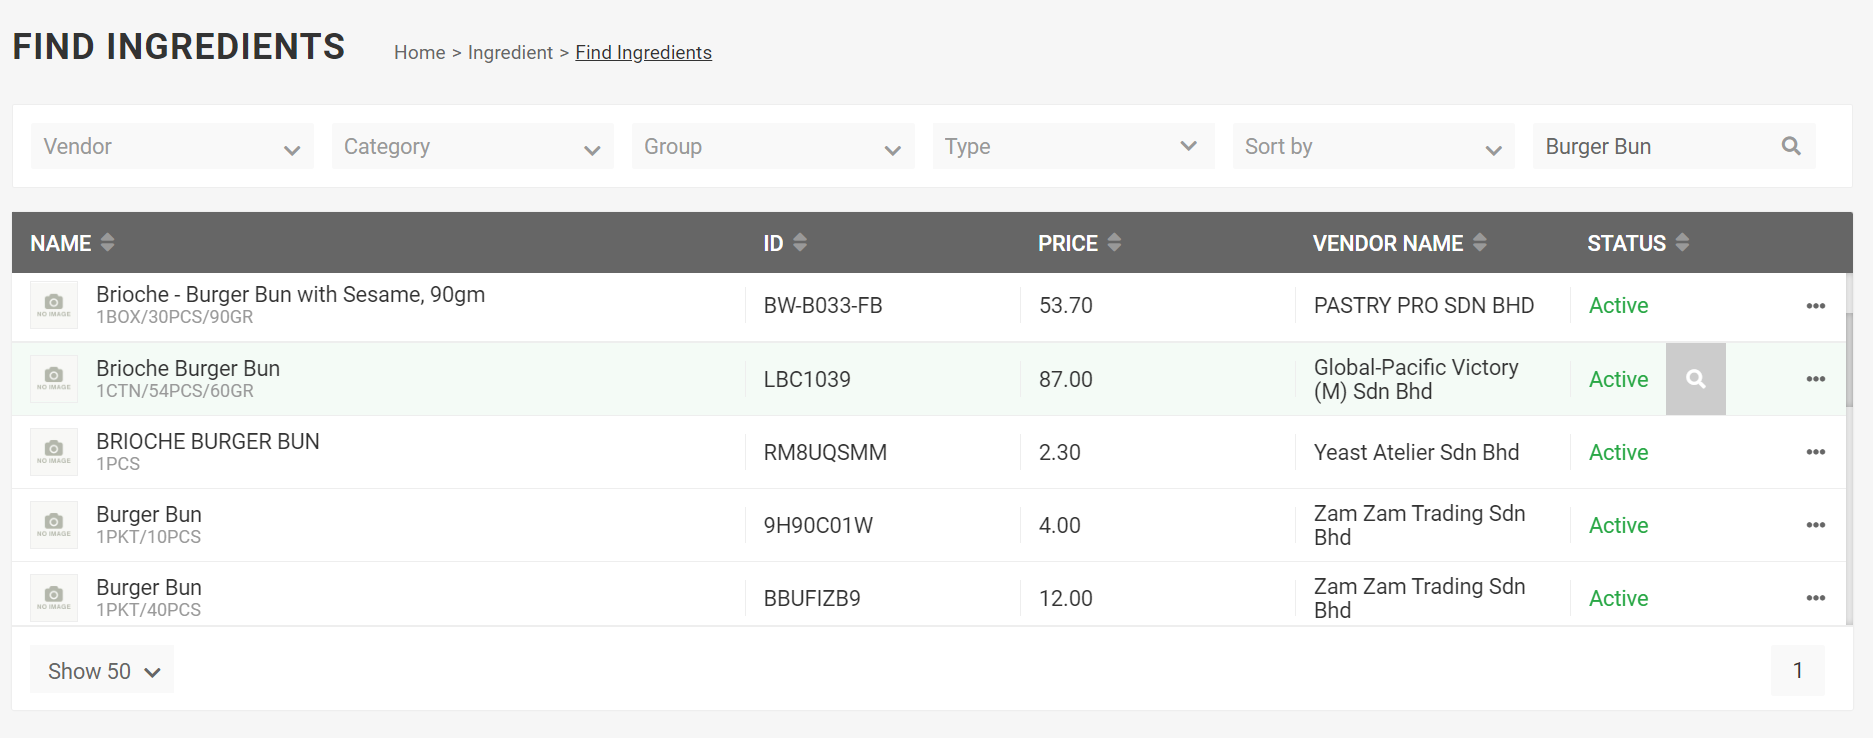The width and height of the screenshot is (1873, 738).
Task: Go to Home breadcrumb link
Action: click(419, 53)
